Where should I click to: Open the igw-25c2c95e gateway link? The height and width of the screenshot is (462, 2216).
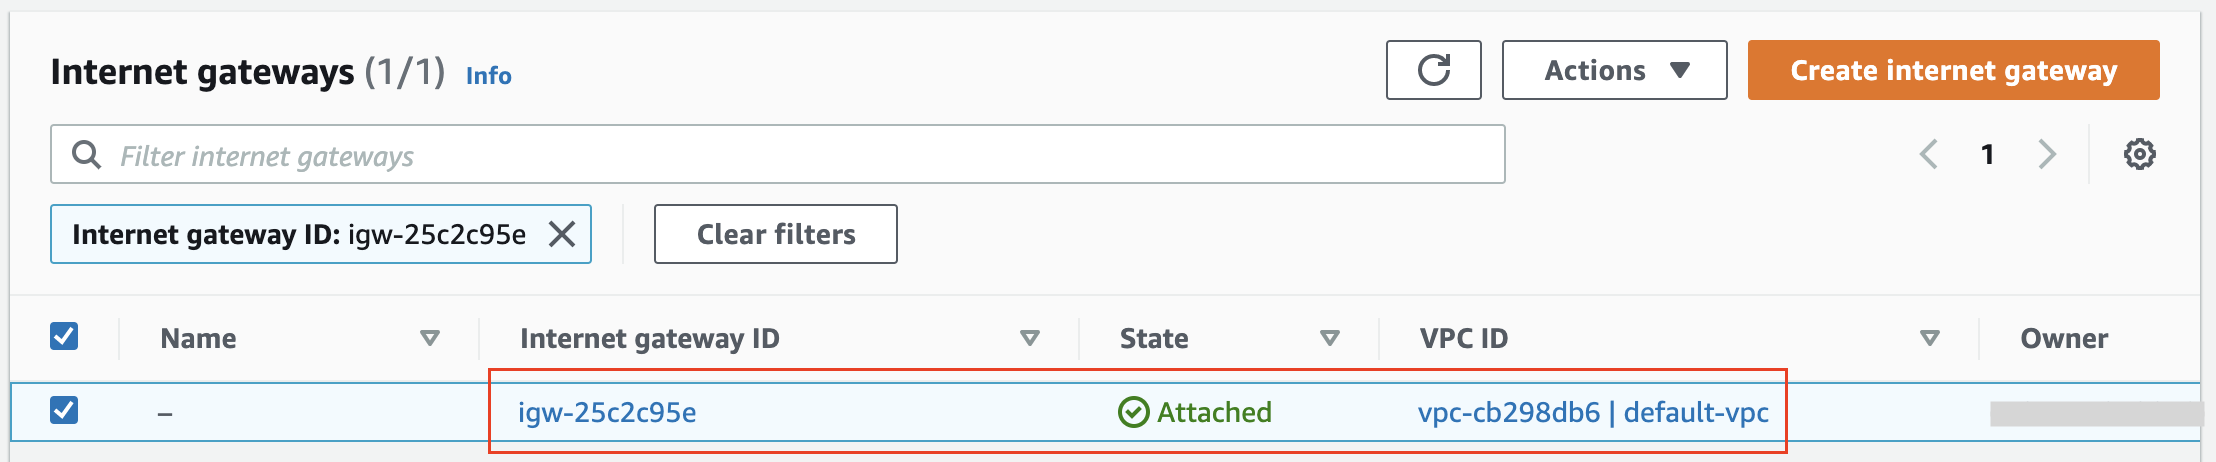[x=607, y=412]
